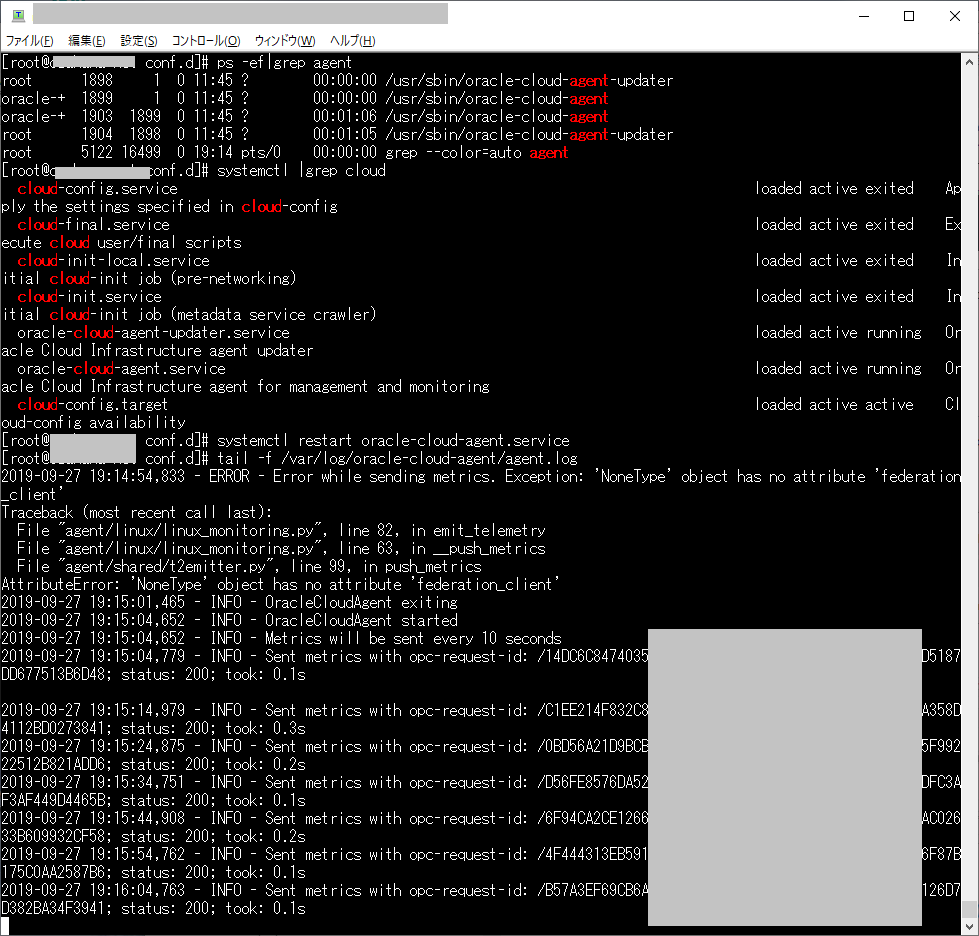Minimize the terminal window
Screen dimensions: 979x936
(x=864, y=16)
